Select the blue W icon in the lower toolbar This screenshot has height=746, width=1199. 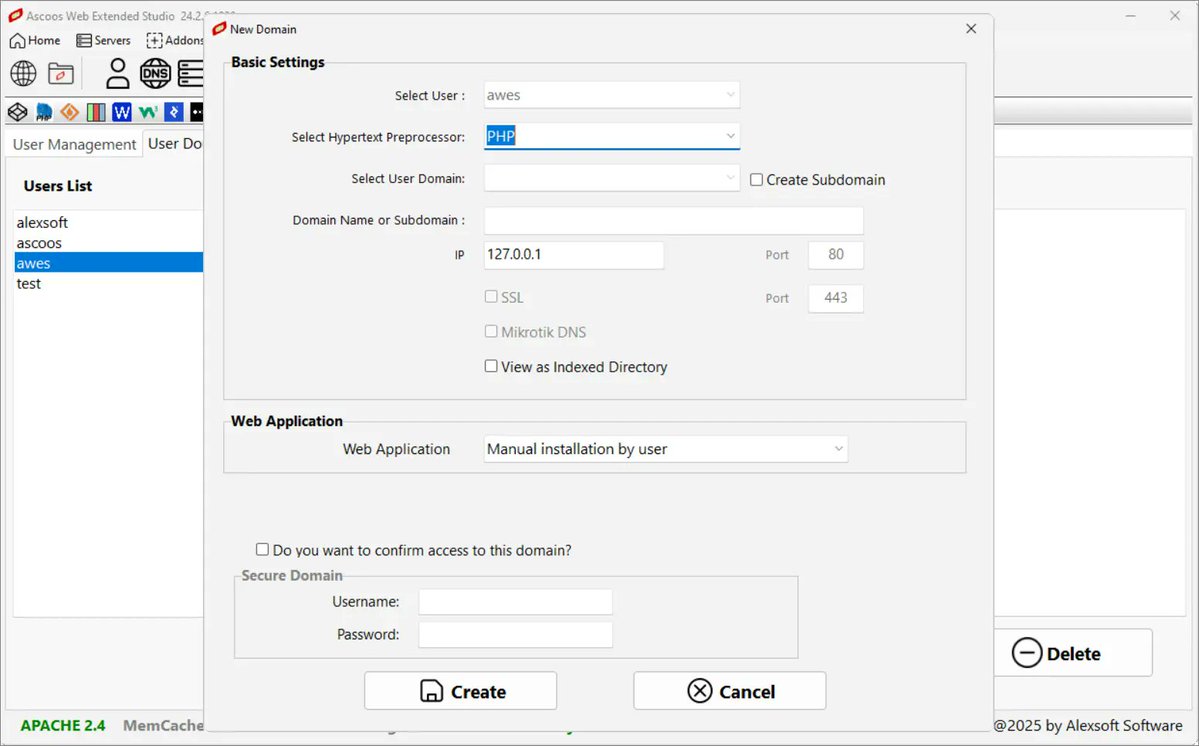tap(121, 112)
